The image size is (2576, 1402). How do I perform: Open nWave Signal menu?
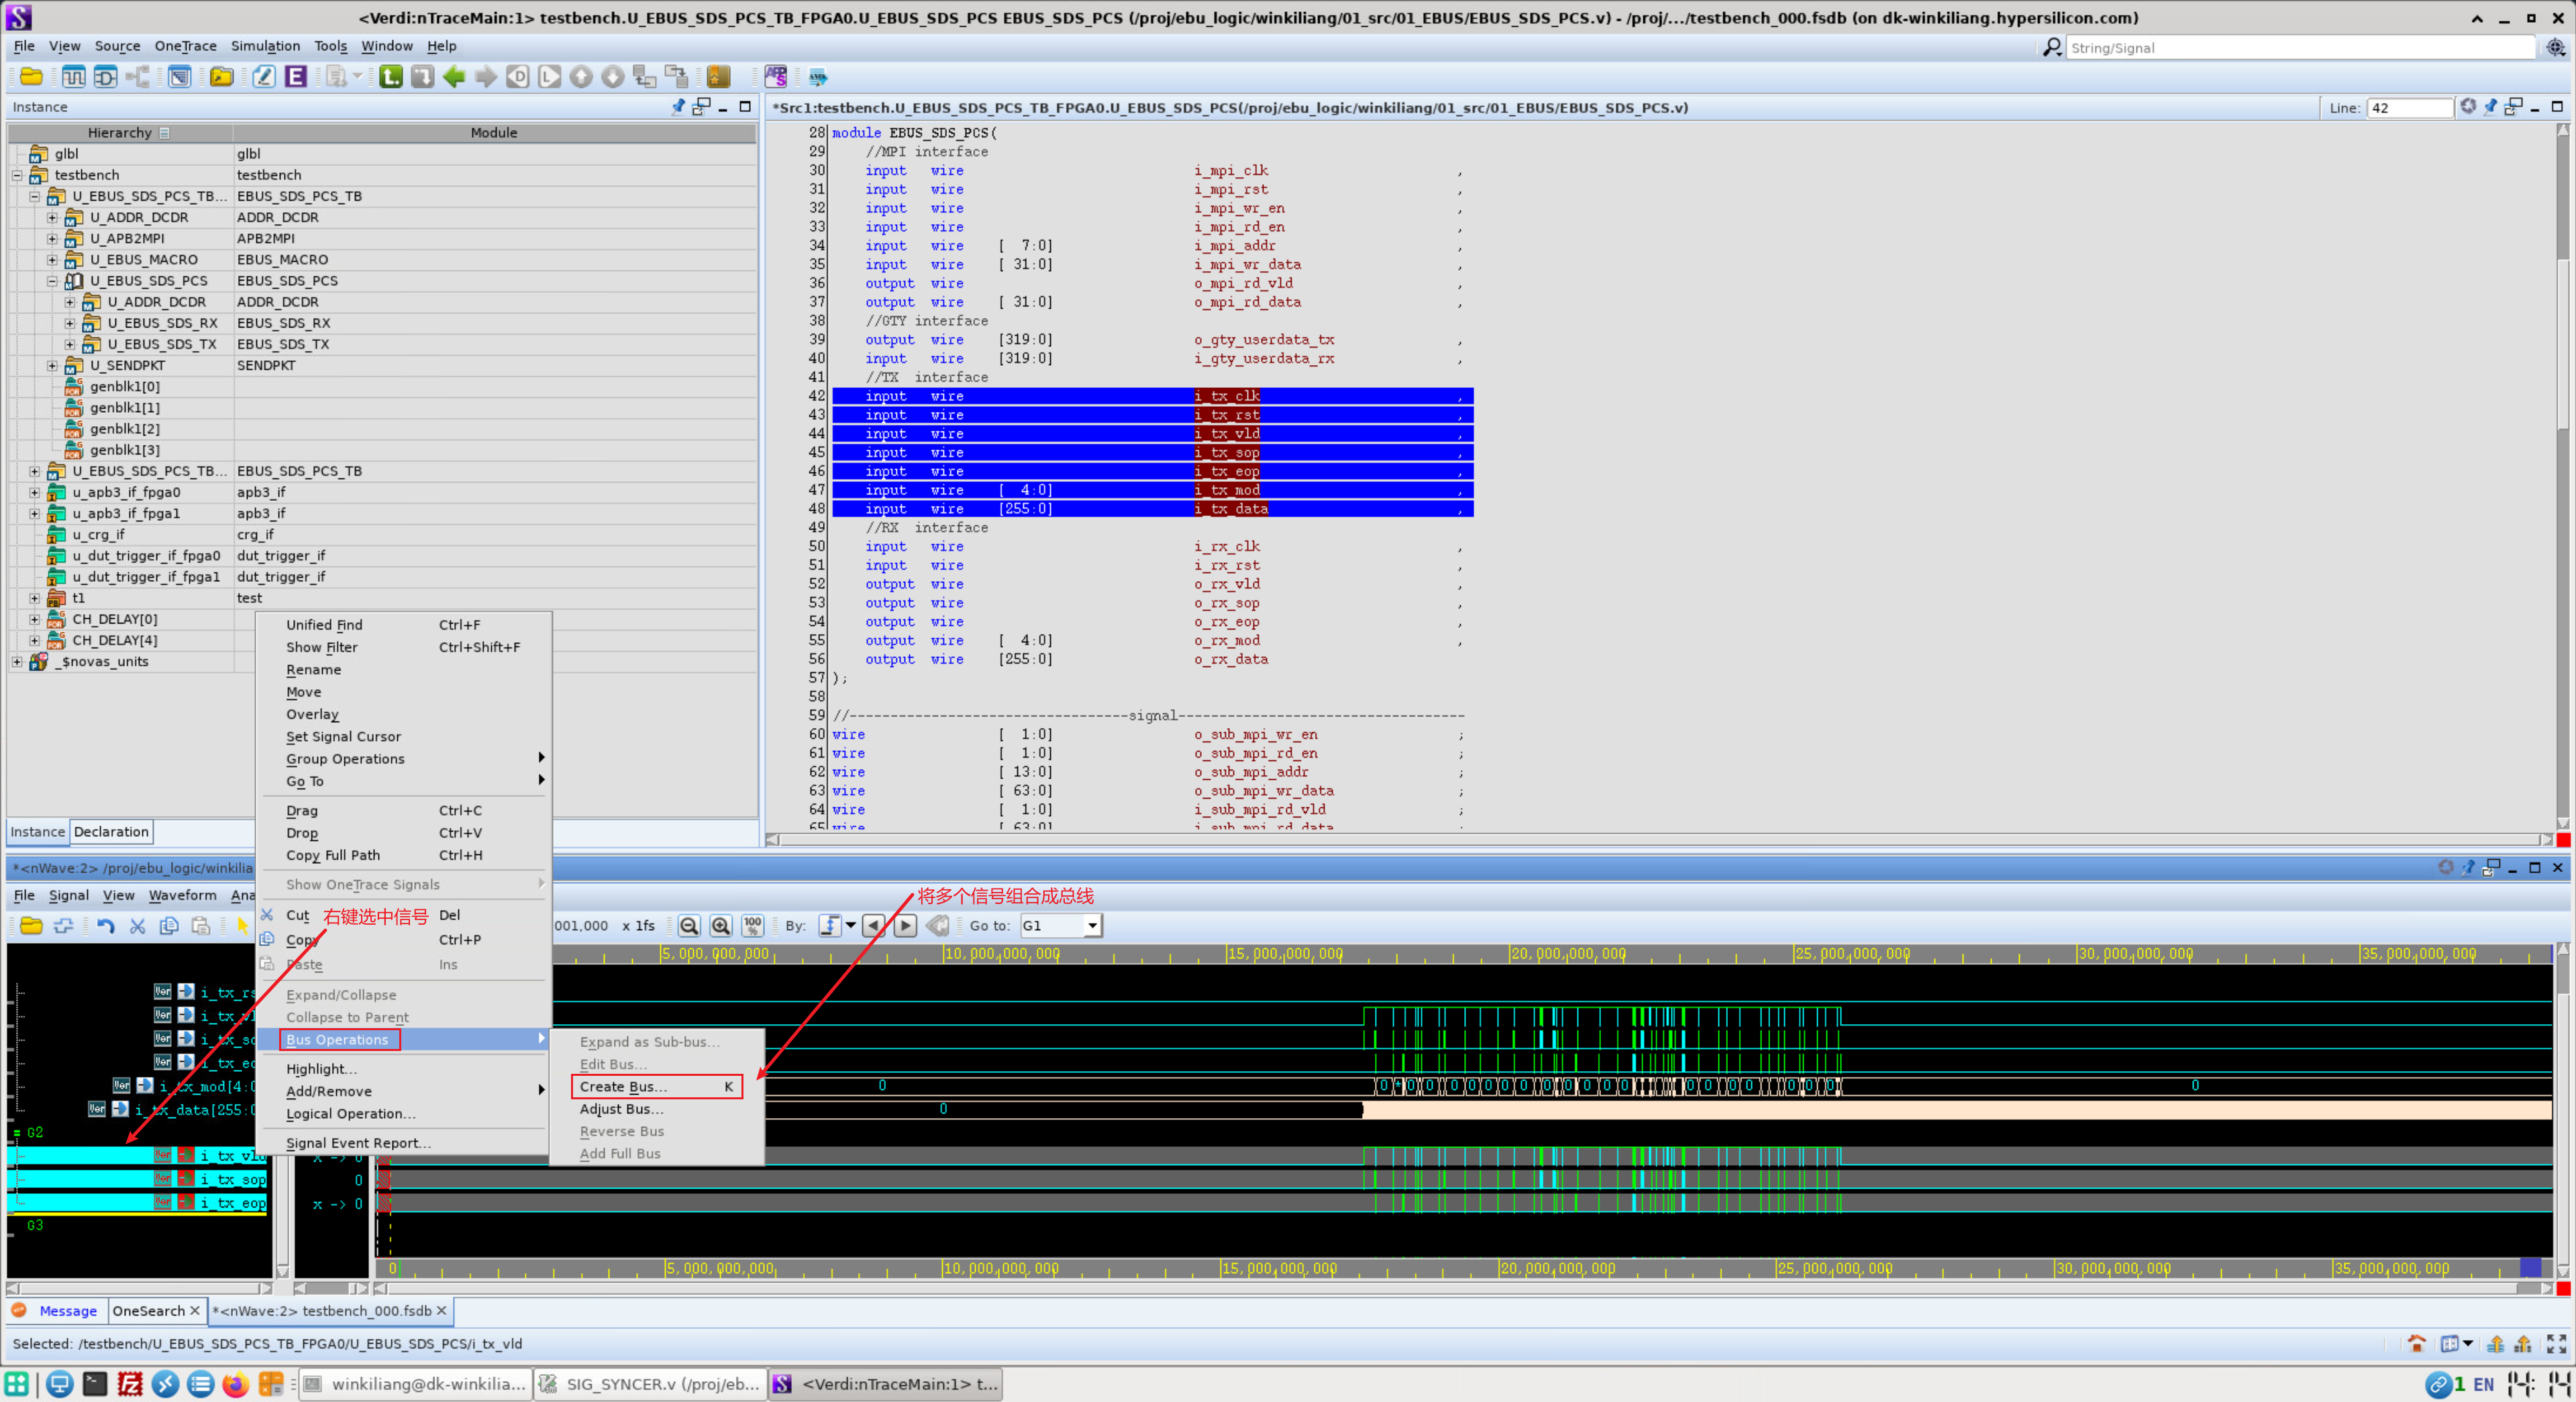(68, 896)
